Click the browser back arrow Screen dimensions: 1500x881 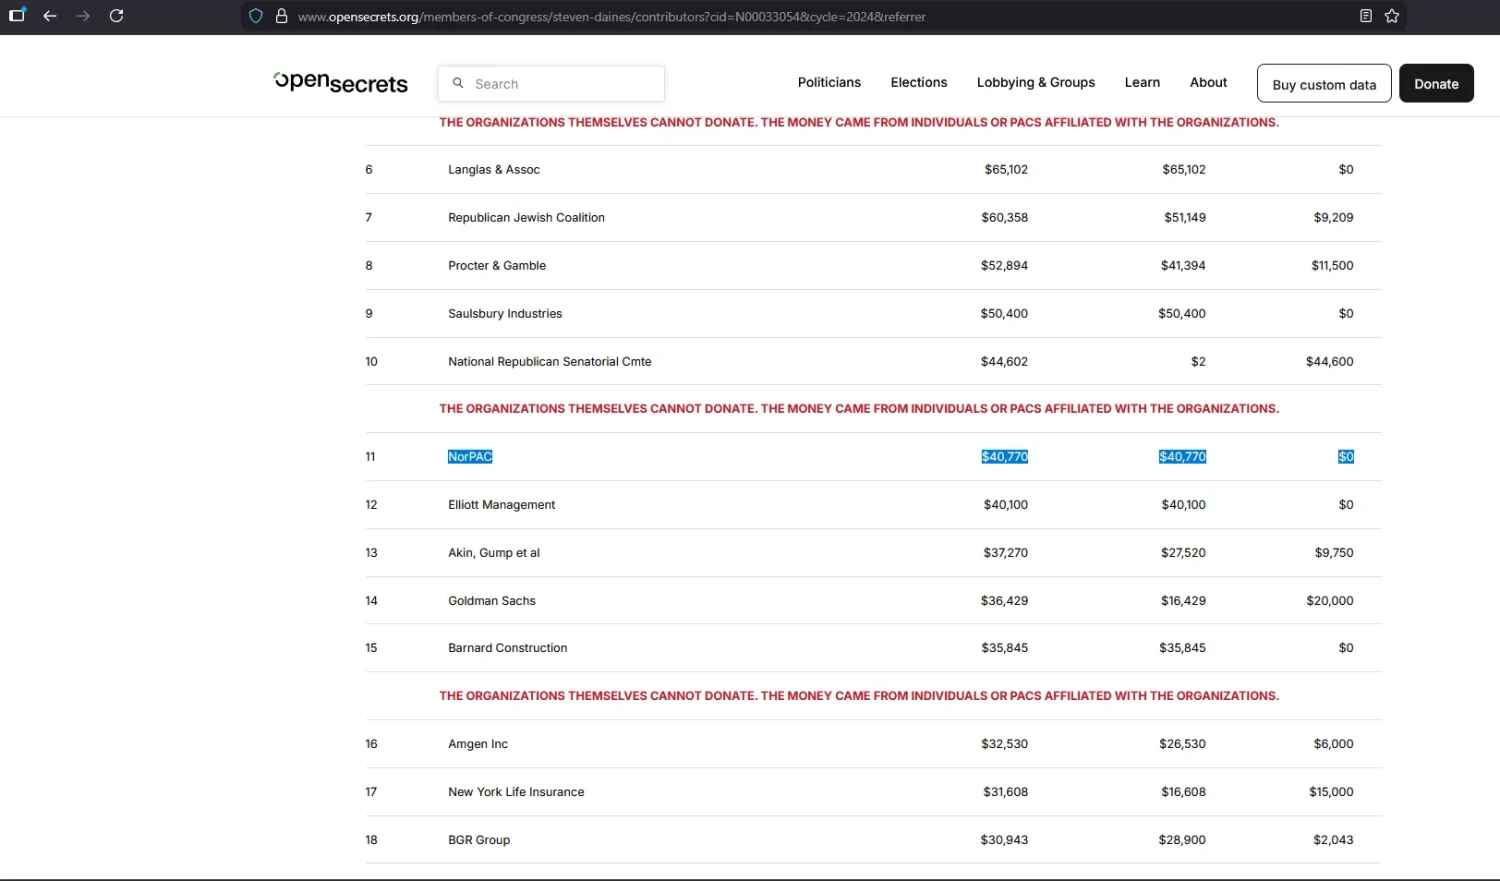pyautogui.click(x=50, y=16)
